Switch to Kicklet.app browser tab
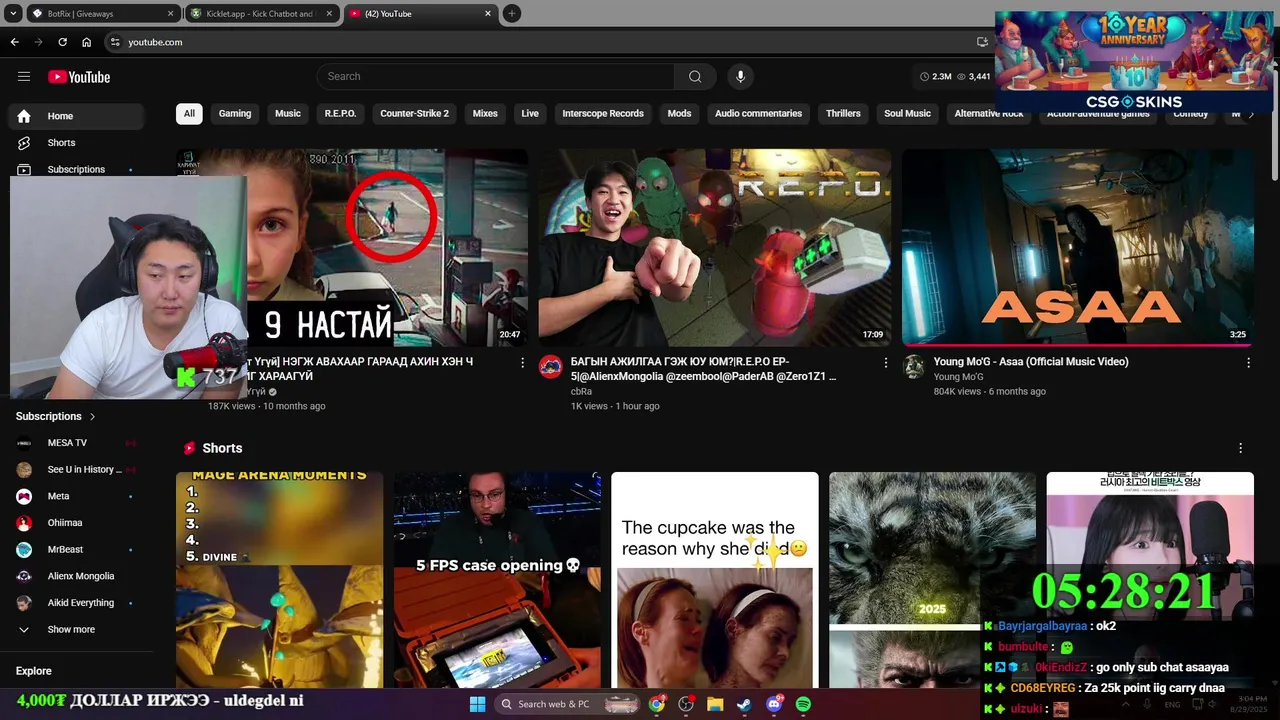Viewport: 1280px width, 720px height. (x=260, y=14)
